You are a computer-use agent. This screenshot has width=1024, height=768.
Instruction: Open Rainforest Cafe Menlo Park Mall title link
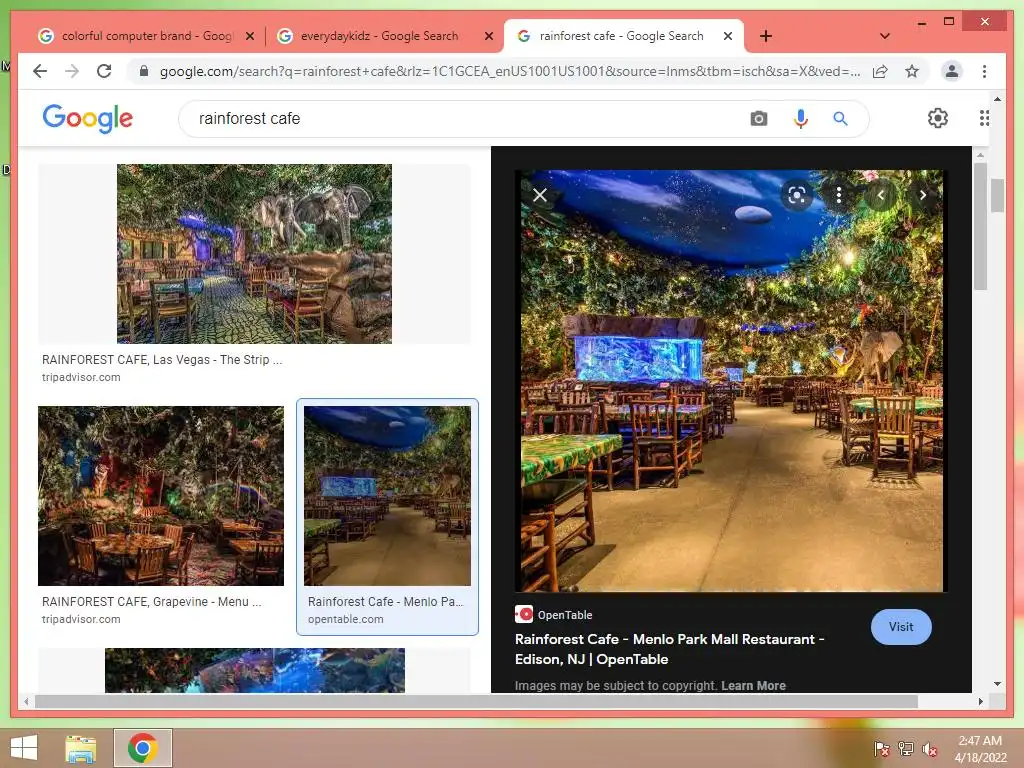669,649
